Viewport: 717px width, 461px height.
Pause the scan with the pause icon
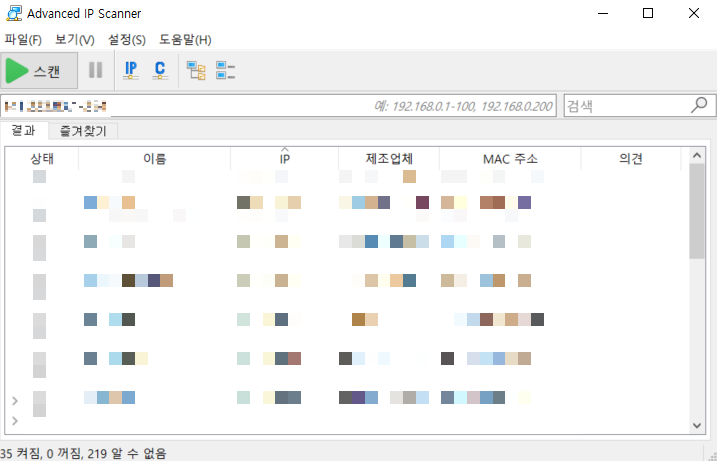click(96, 70)
